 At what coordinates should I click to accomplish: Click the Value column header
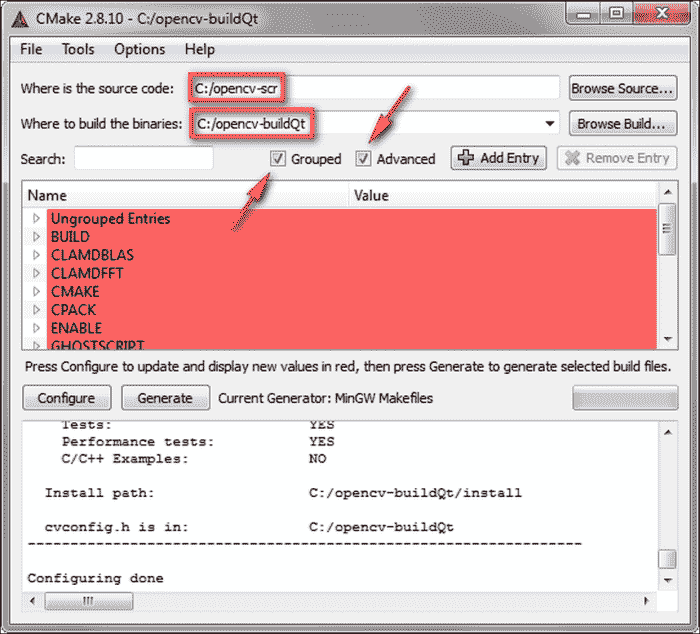point(503,196)
